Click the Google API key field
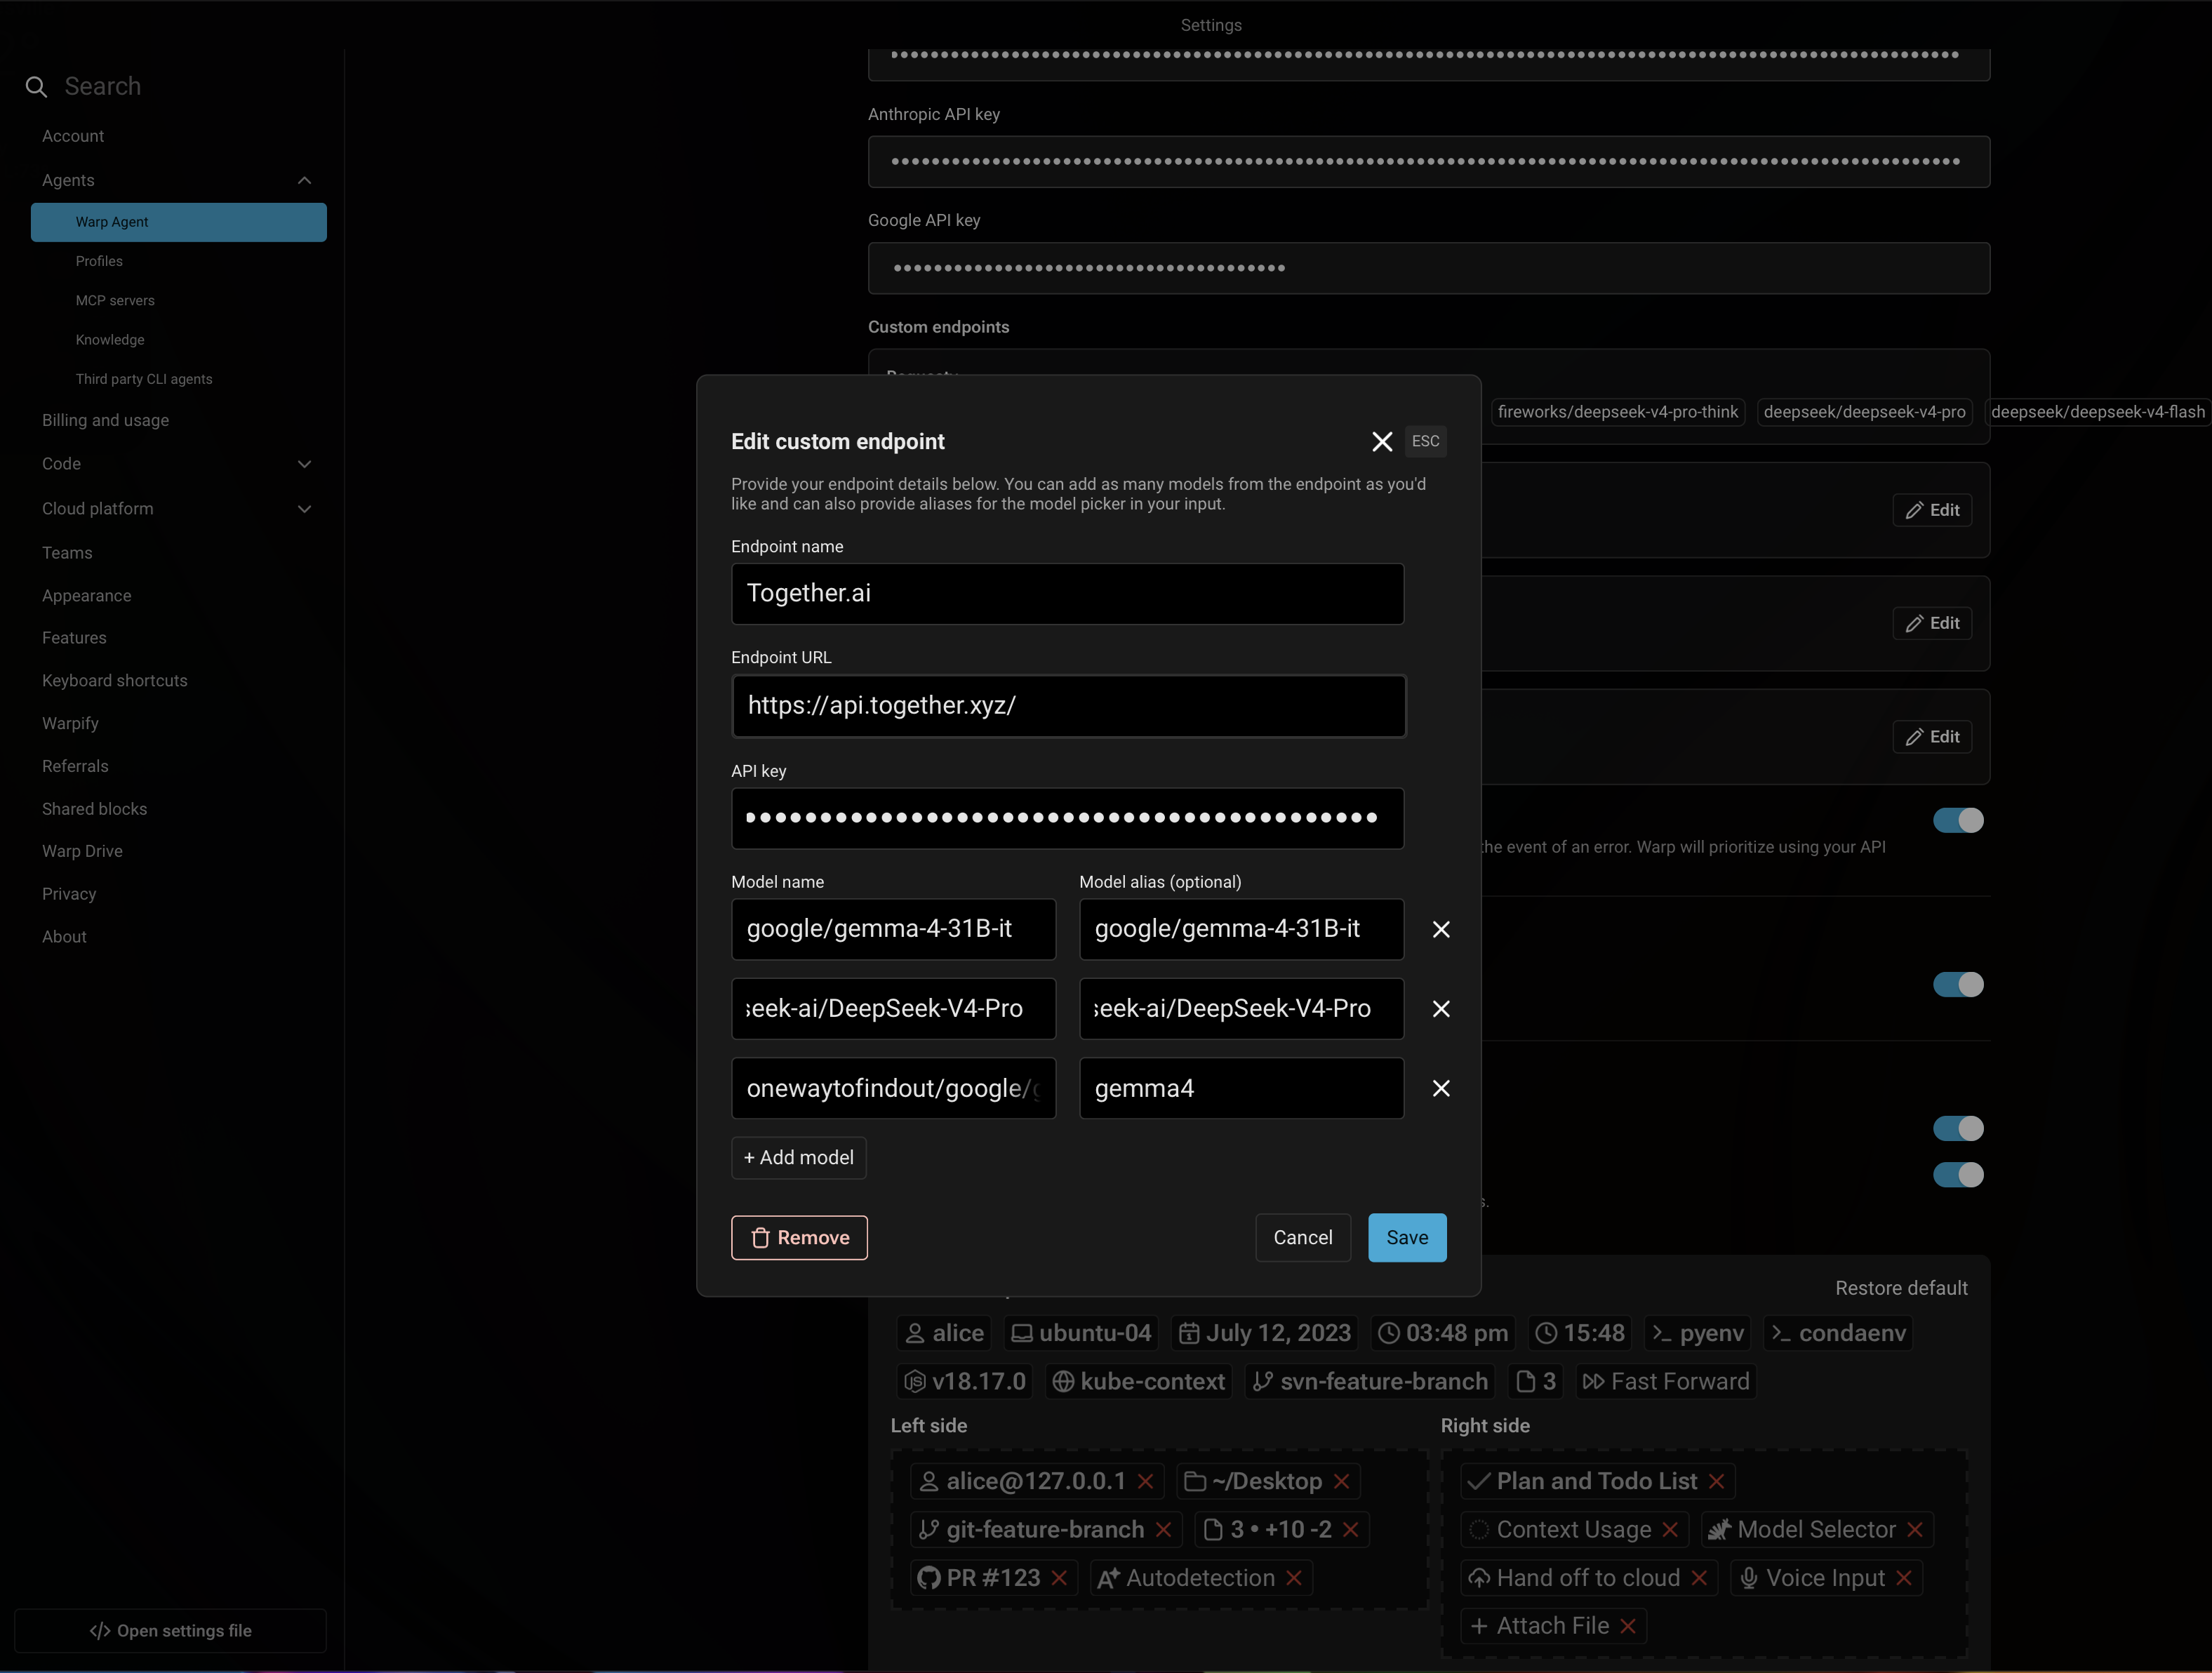 (x=1428, y=268)
